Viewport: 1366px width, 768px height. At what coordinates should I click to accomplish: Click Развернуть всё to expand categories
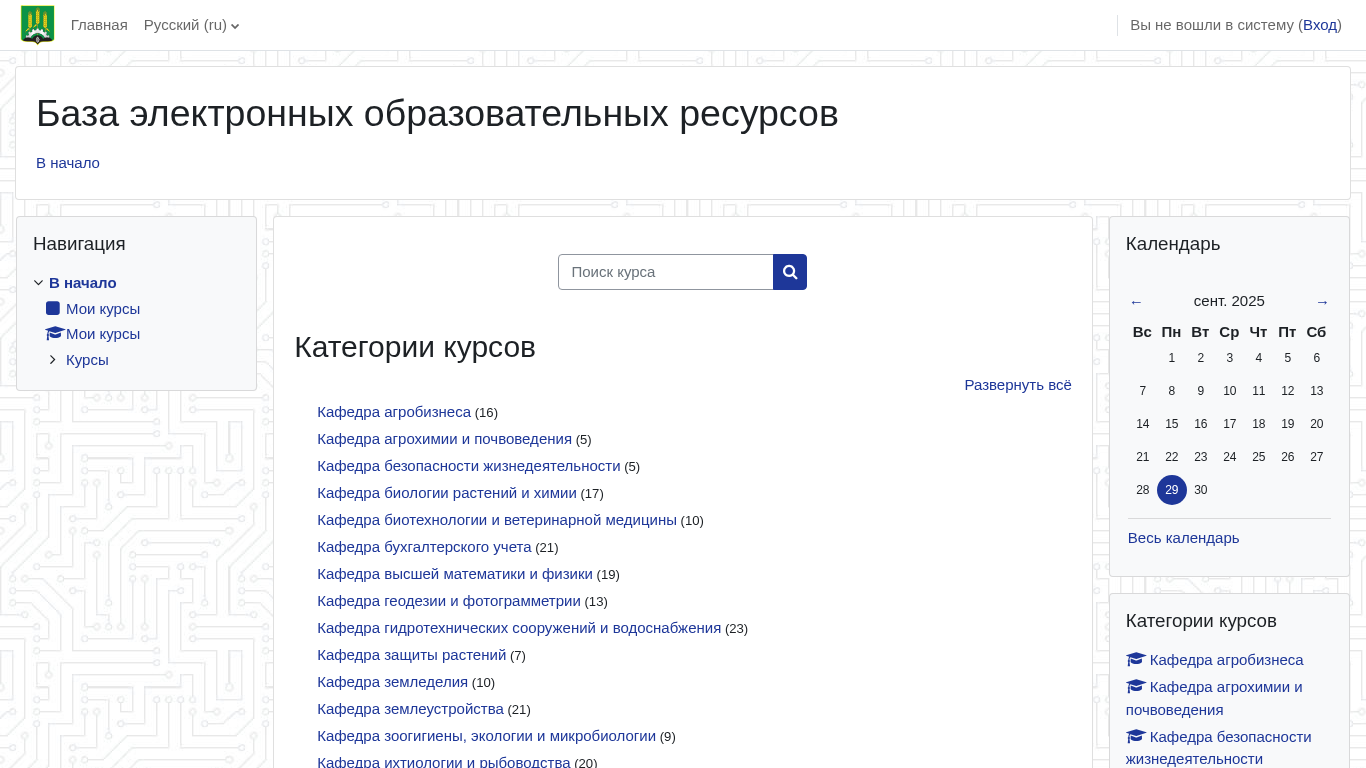pos(1017,385)
